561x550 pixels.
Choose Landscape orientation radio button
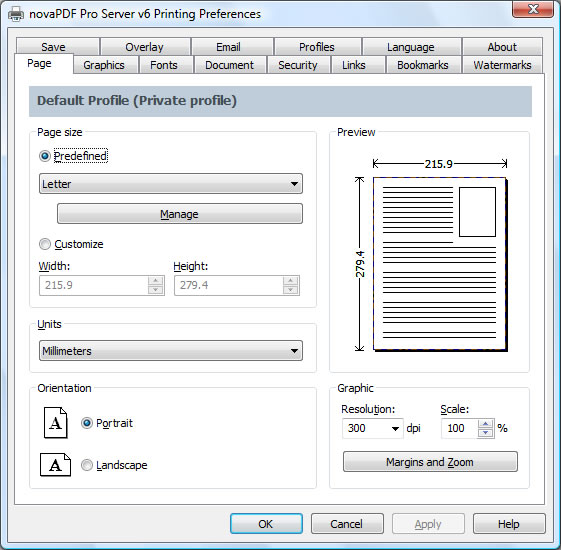coord(87,465)
